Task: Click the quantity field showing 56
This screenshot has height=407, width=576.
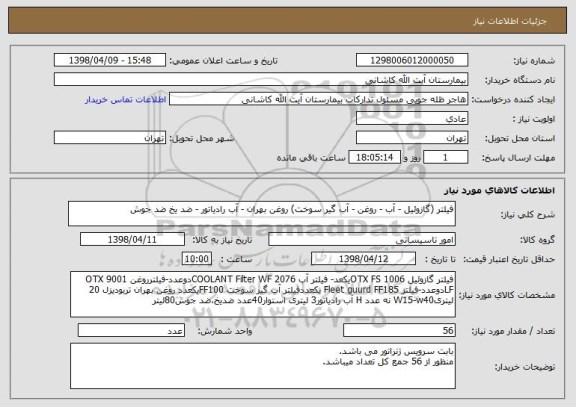Action: point(399,330)
